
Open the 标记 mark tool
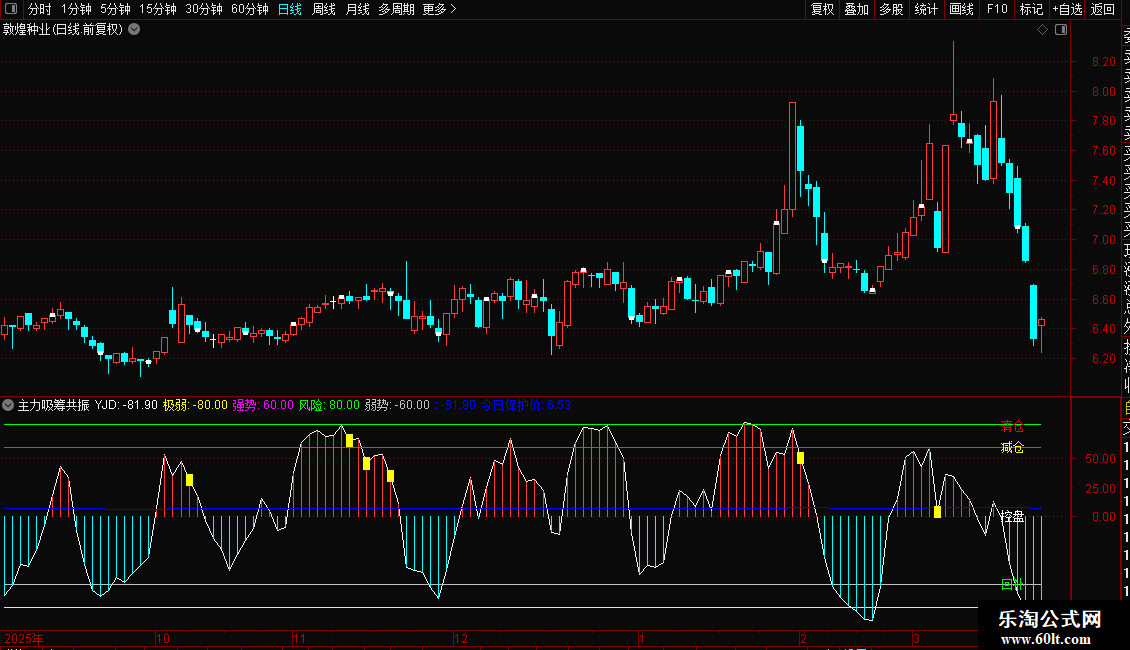coord(1030,9)
